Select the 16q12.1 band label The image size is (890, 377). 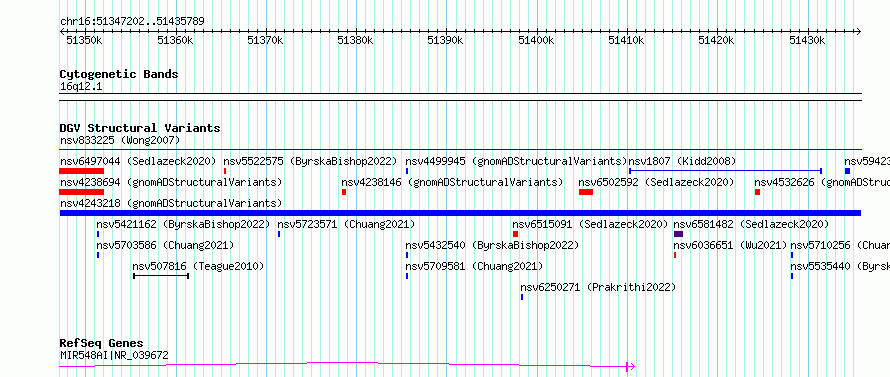tap(81, 86)
